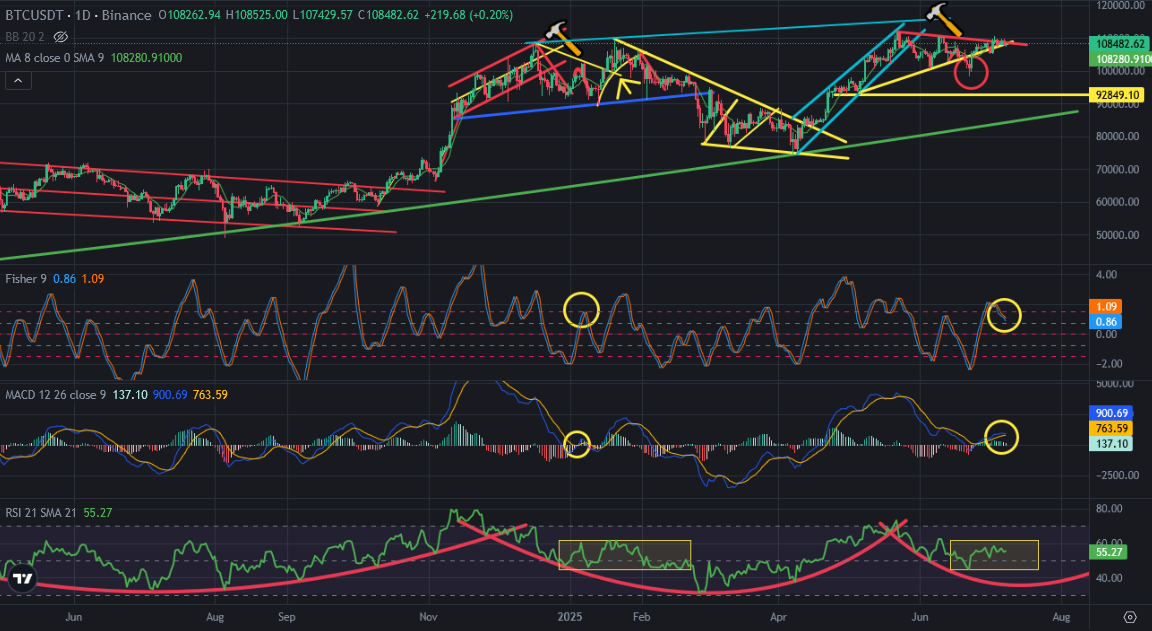This screenshot has width=1152, height=631.
Task: Select the hammer icon near the December peak
Action: [563, 37]
